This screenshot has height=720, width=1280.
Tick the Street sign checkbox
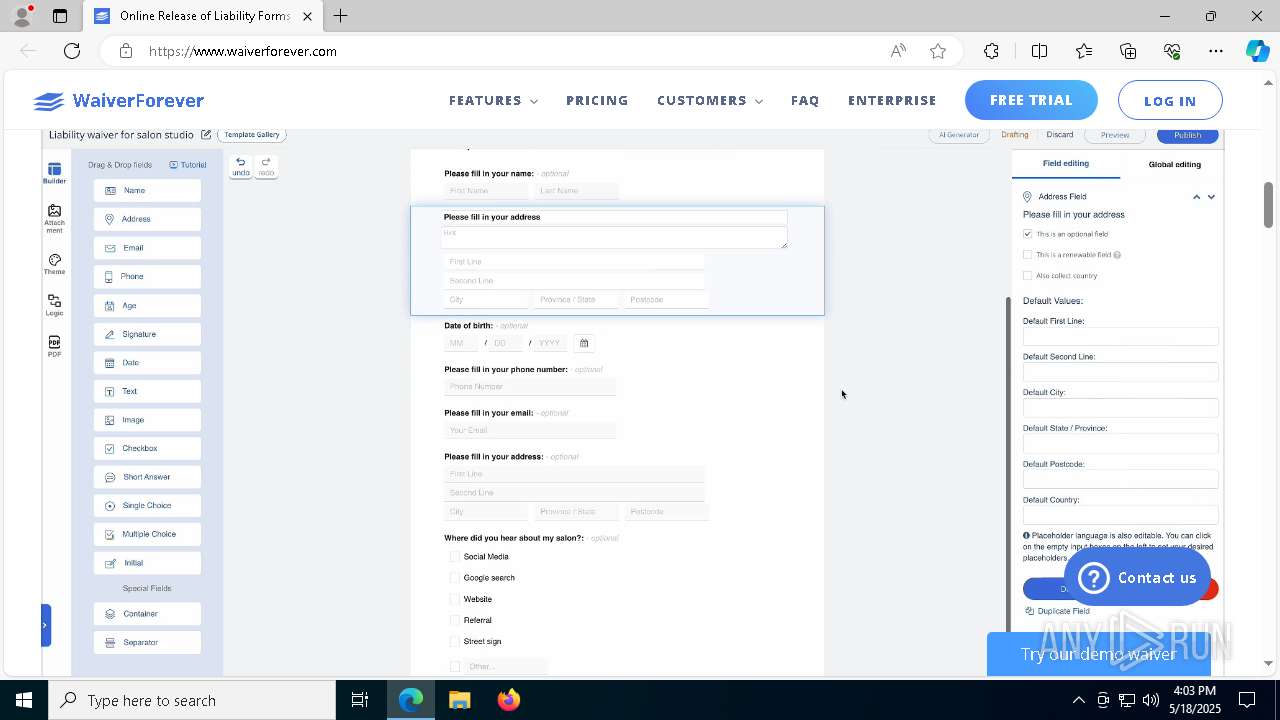pyautogui.click(x=455, y=641)
